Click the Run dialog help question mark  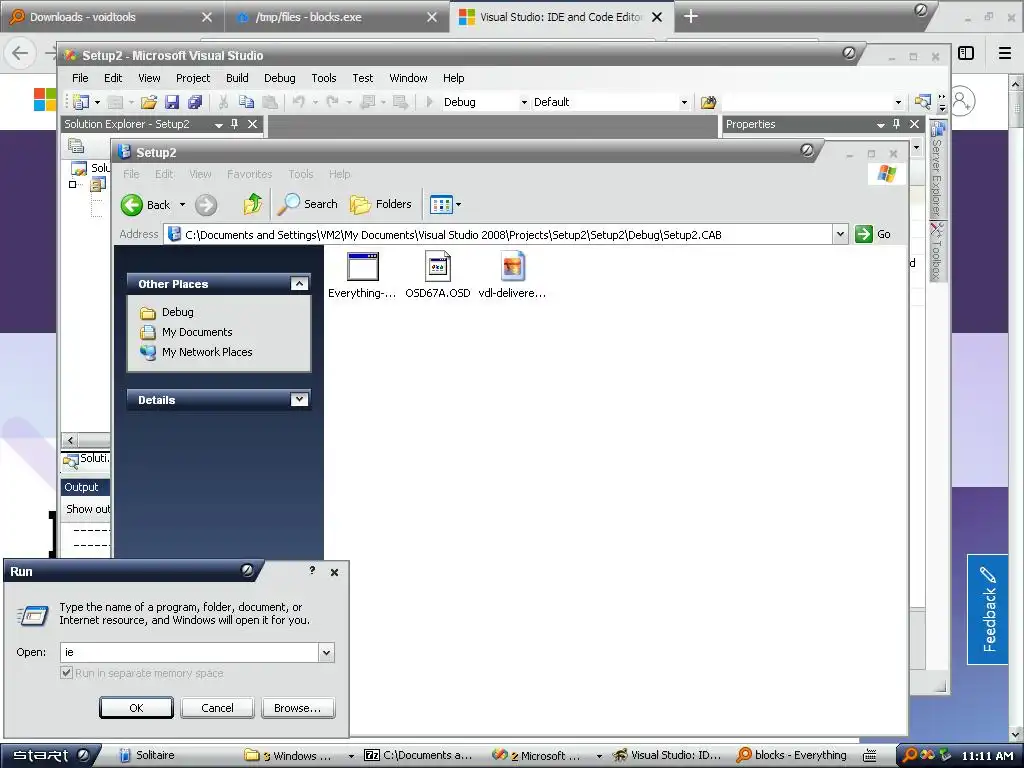pyautogui.click(x=312, y=571)
